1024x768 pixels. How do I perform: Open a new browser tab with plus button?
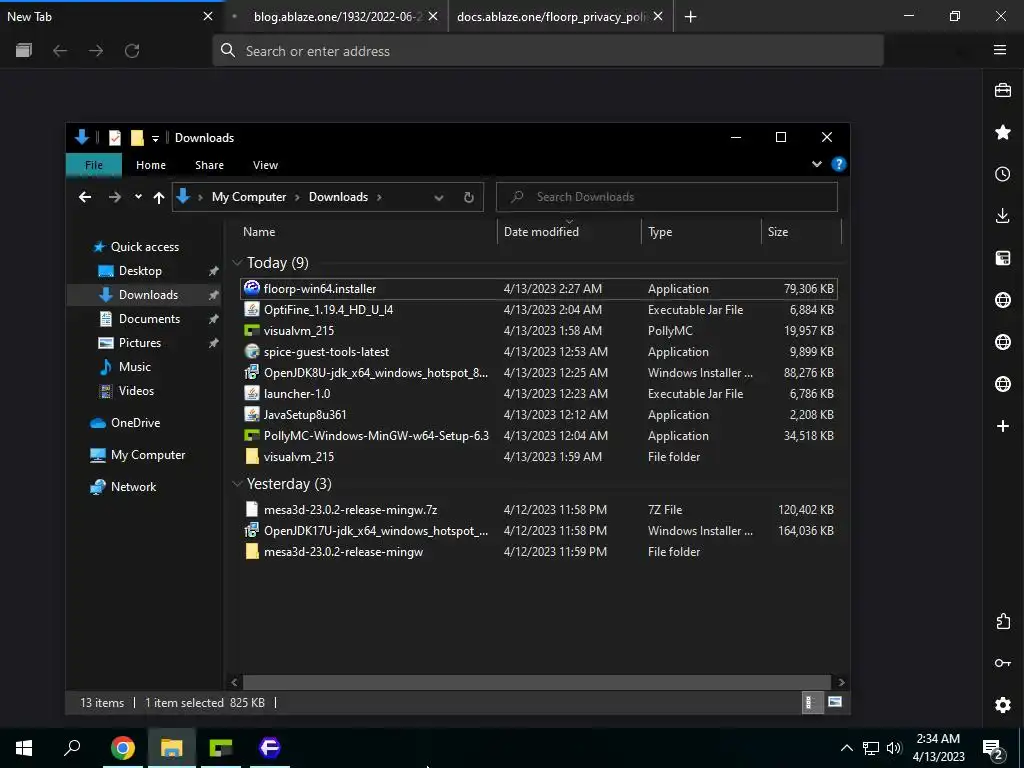point(690,17)
